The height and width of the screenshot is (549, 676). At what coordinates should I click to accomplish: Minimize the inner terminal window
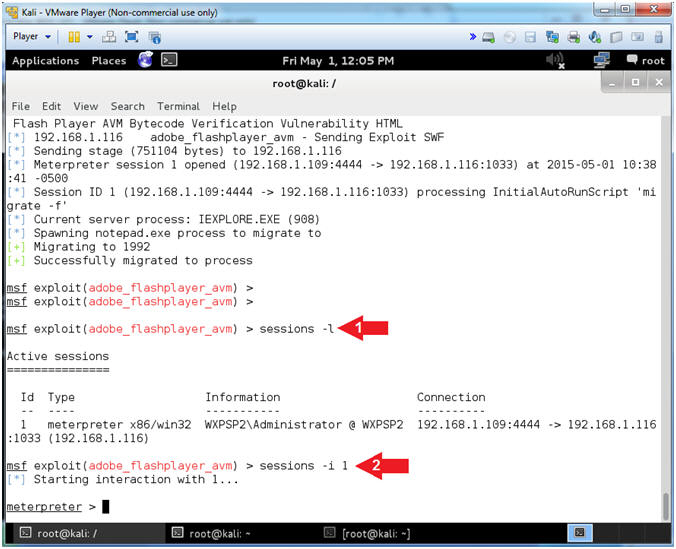pyautogui.click(x=612, y=82)
